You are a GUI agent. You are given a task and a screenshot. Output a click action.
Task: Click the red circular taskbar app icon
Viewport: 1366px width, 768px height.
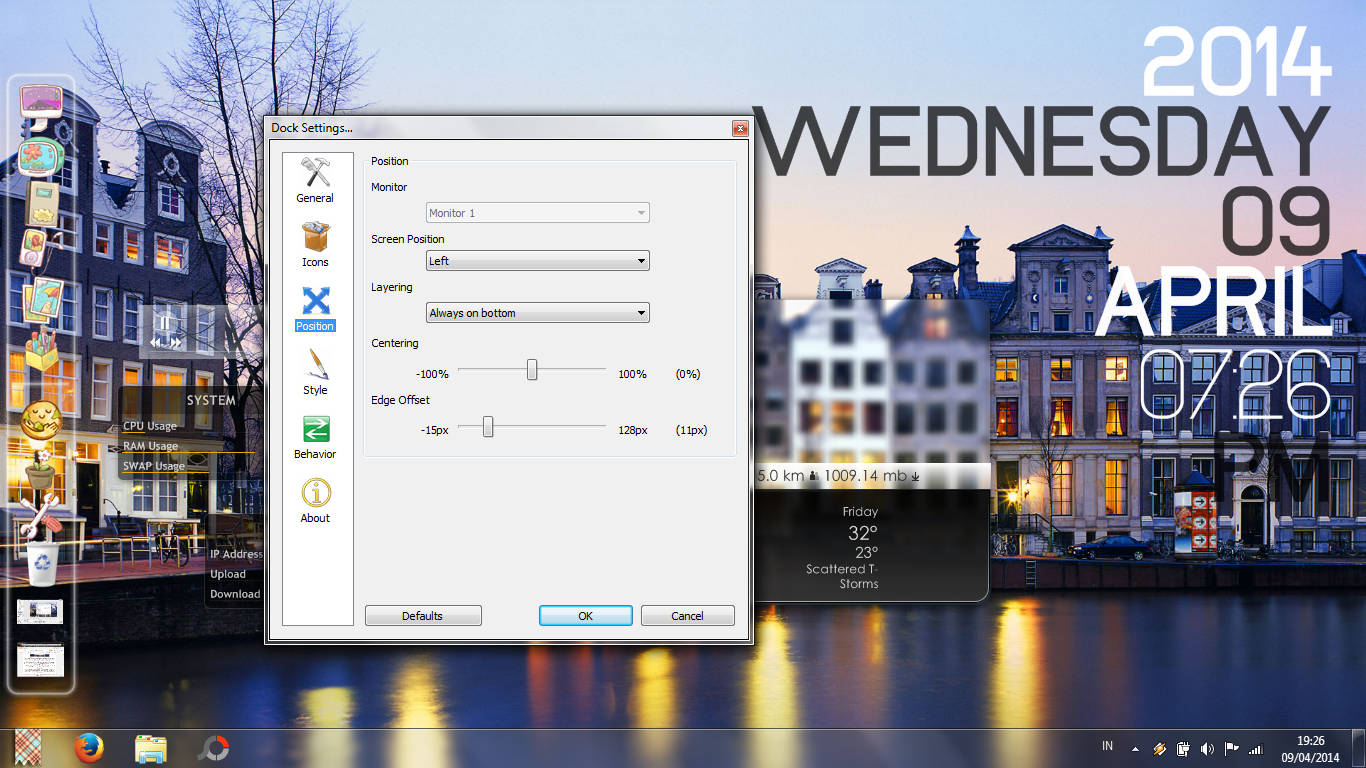pos(213,748)
